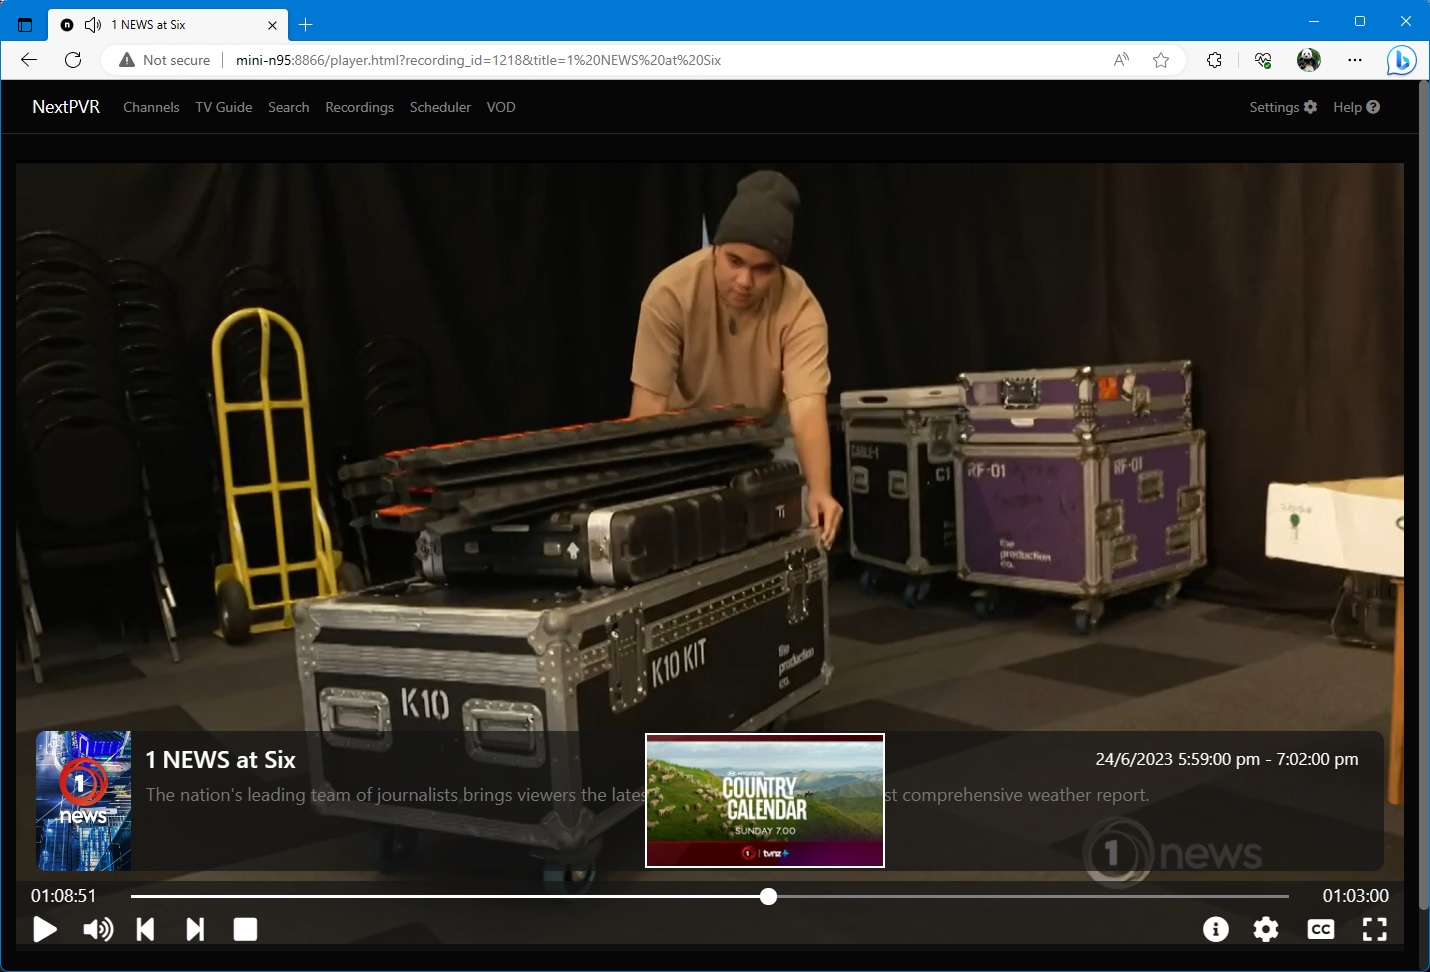The image size is (1430, 972).
Task: Open browser Settings and more menu
Action: coord(1355,60)
